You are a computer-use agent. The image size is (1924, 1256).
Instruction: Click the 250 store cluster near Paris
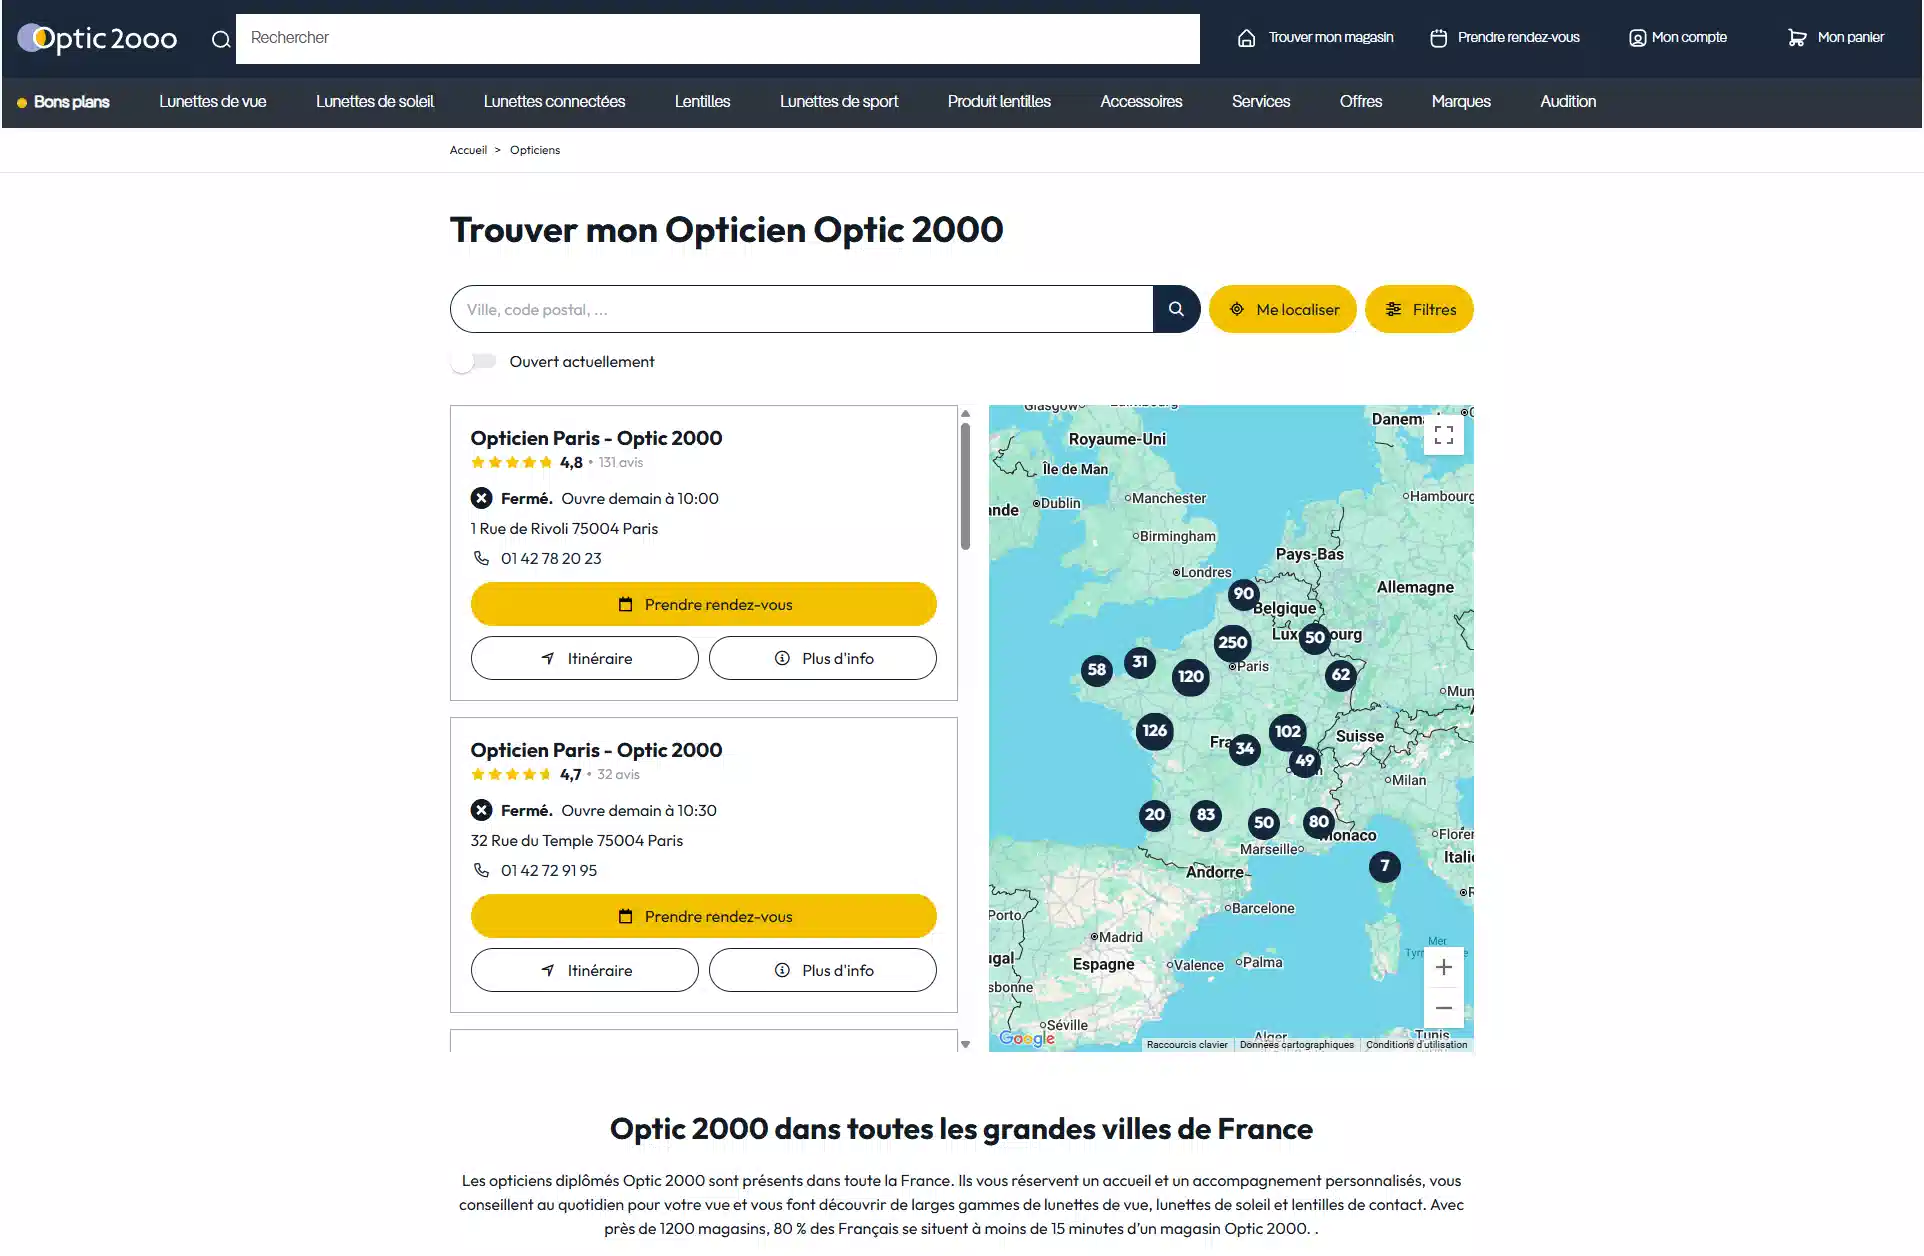1232,643
